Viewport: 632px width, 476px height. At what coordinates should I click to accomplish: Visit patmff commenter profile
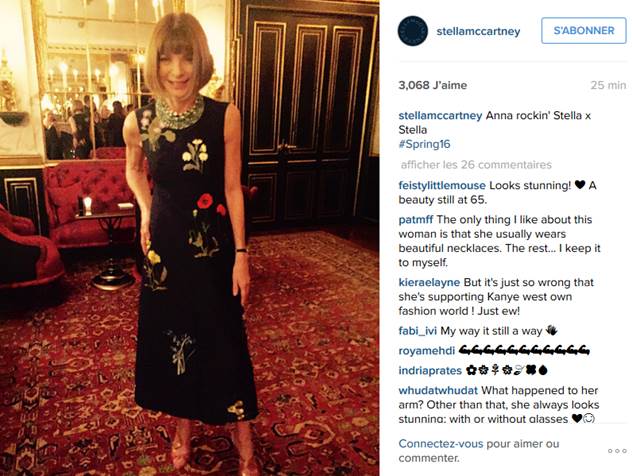tap(416, 220)
